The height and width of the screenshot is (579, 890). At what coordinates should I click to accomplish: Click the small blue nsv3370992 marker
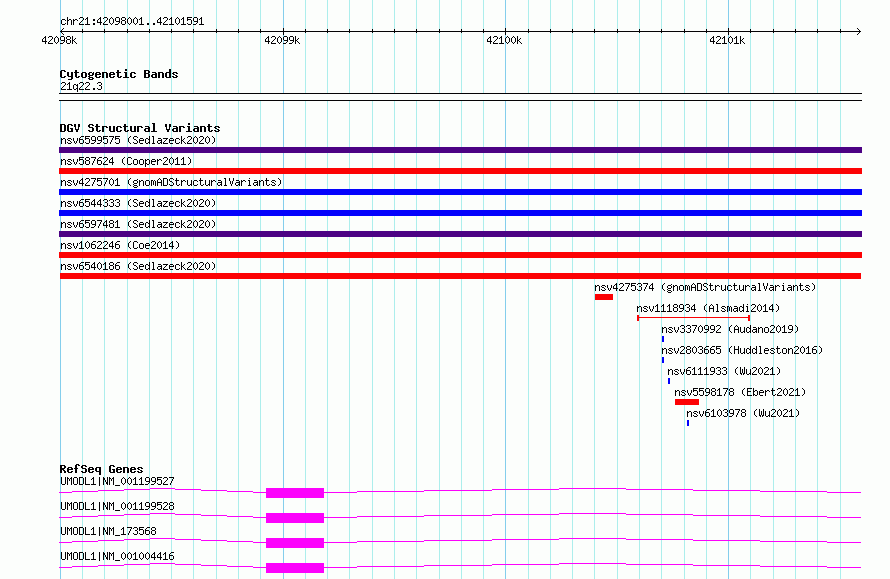click(662, 339)
